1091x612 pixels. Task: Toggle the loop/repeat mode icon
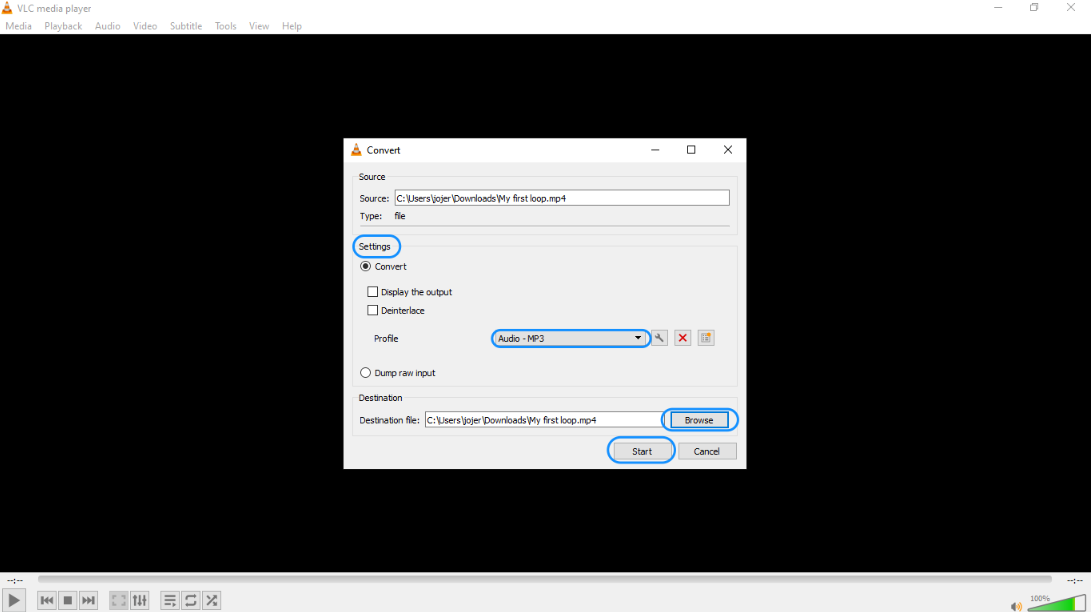coord(191,600)
